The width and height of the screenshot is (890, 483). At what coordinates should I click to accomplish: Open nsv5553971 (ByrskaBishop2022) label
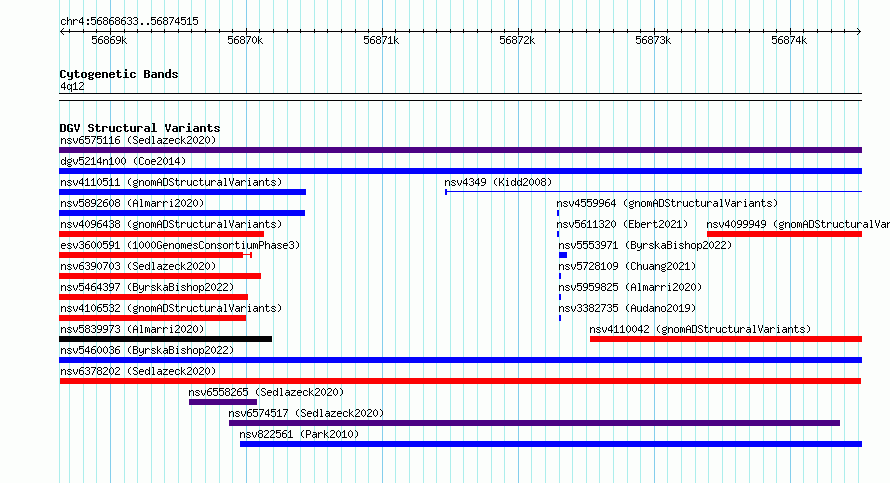pyautogui.click(x=645, y=245)
